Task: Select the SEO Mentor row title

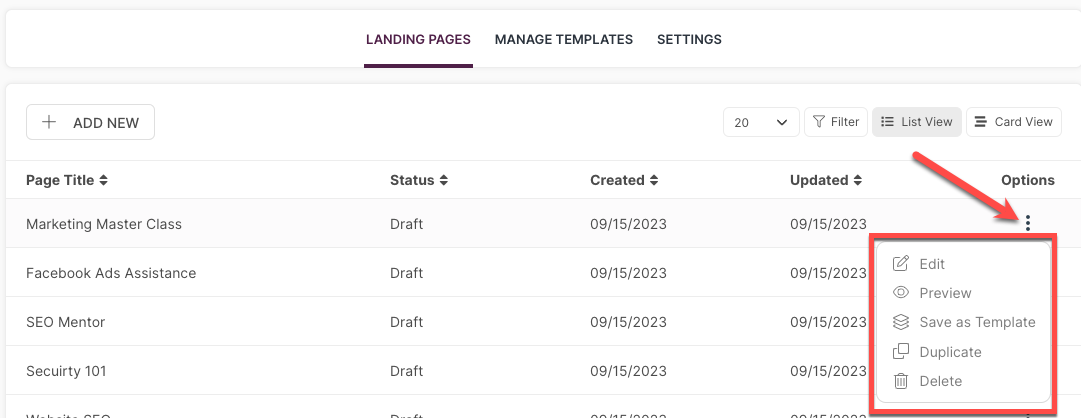Action: 65,322
